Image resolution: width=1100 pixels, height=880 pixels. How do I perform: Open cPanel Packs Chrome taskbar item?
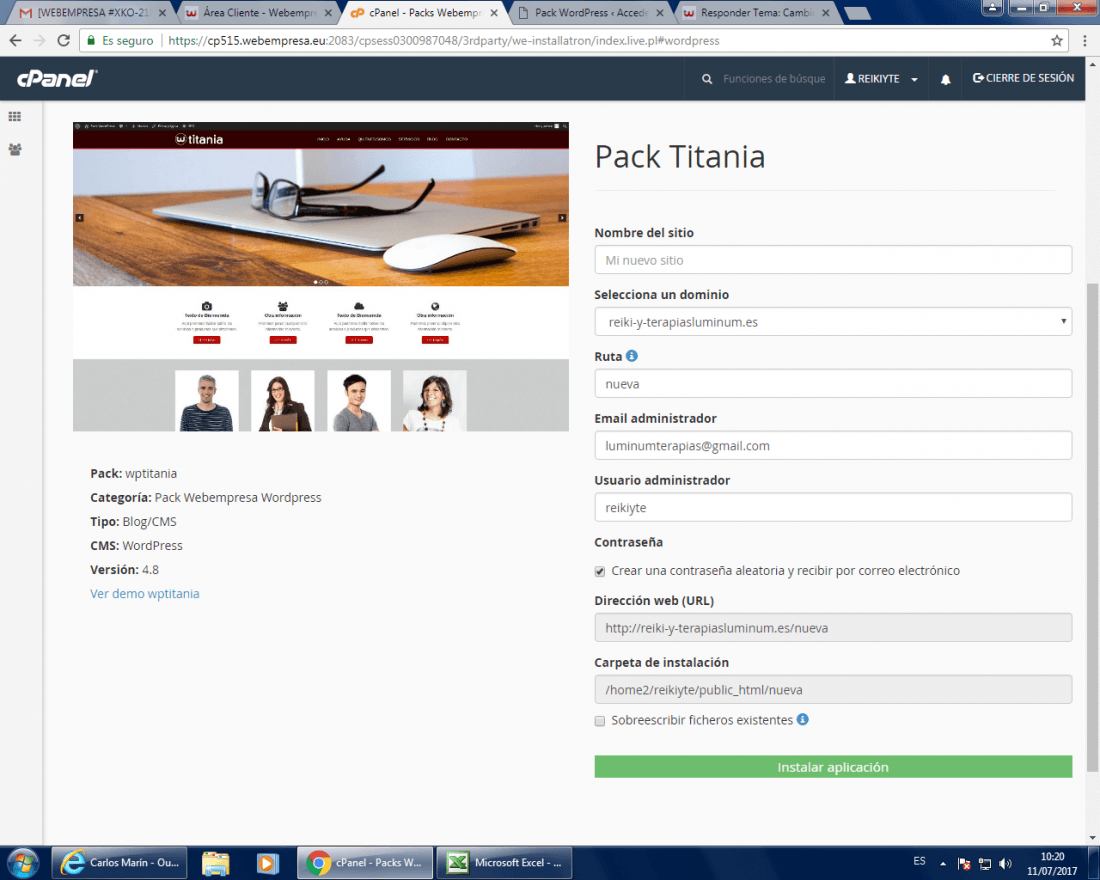(364, 862)
